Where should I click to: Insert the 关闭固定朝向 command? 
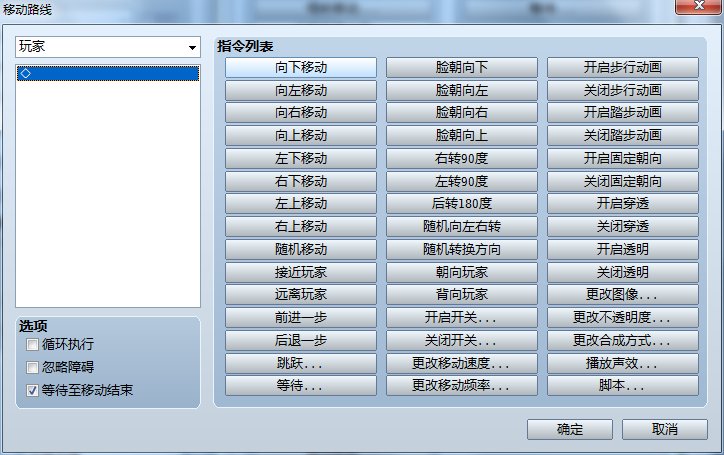[x=623, y=181]
